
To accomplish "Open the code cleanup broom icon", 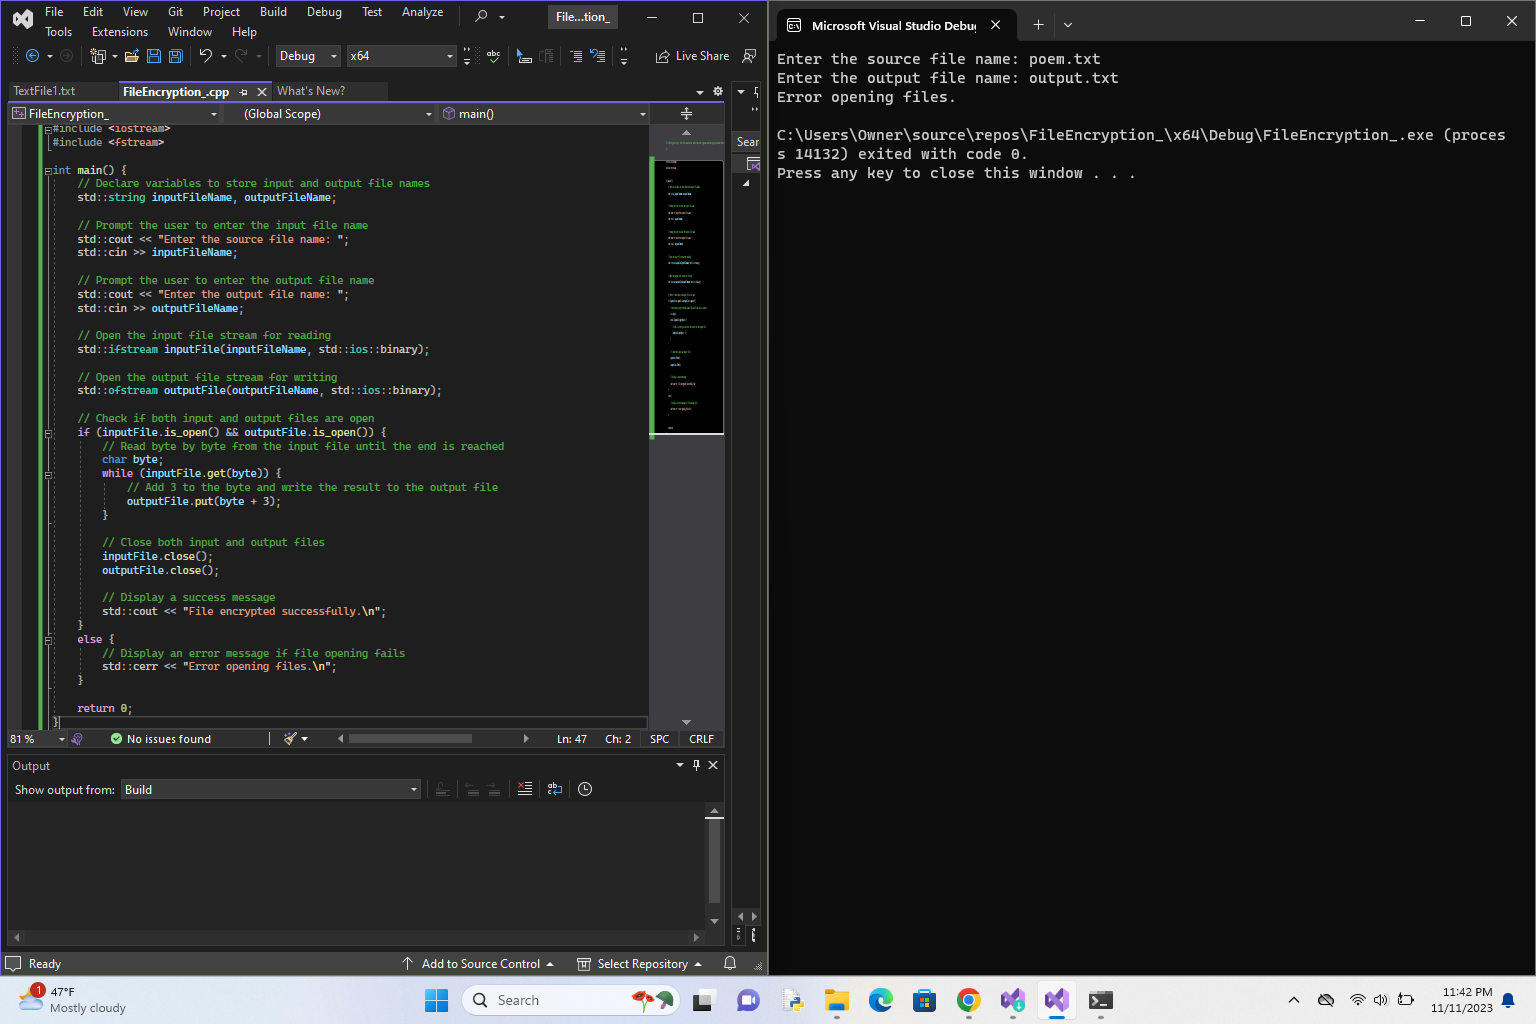I will tap(290, 739).
